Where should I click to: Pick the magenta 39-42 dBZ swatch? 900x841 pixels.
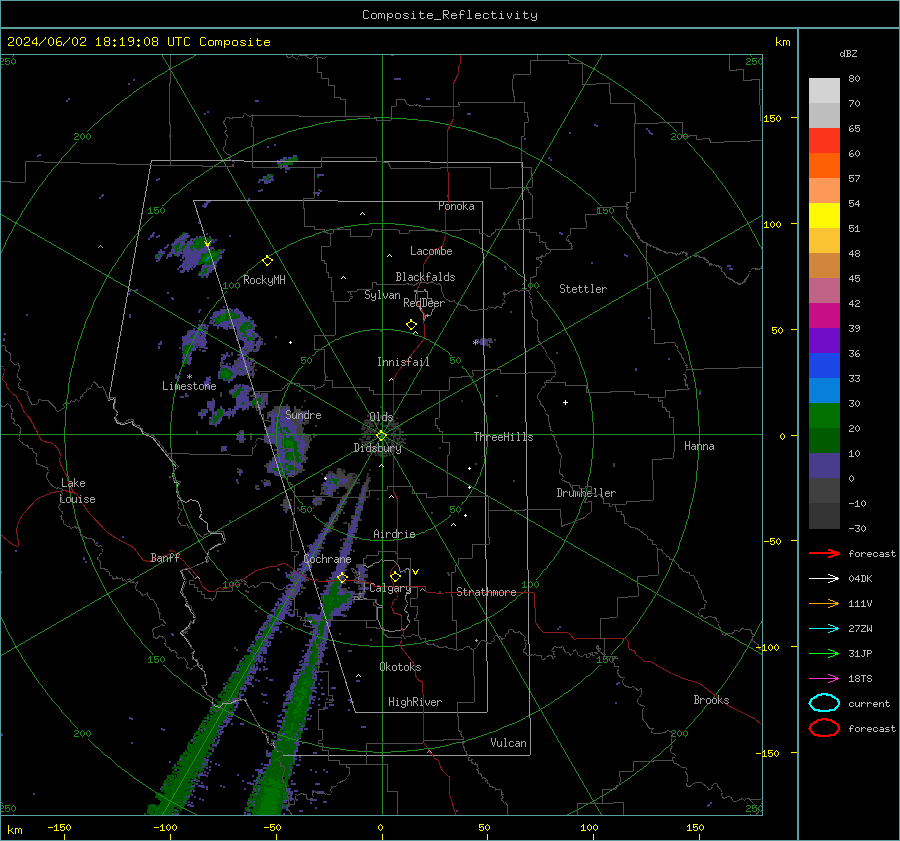click(824, 316)
